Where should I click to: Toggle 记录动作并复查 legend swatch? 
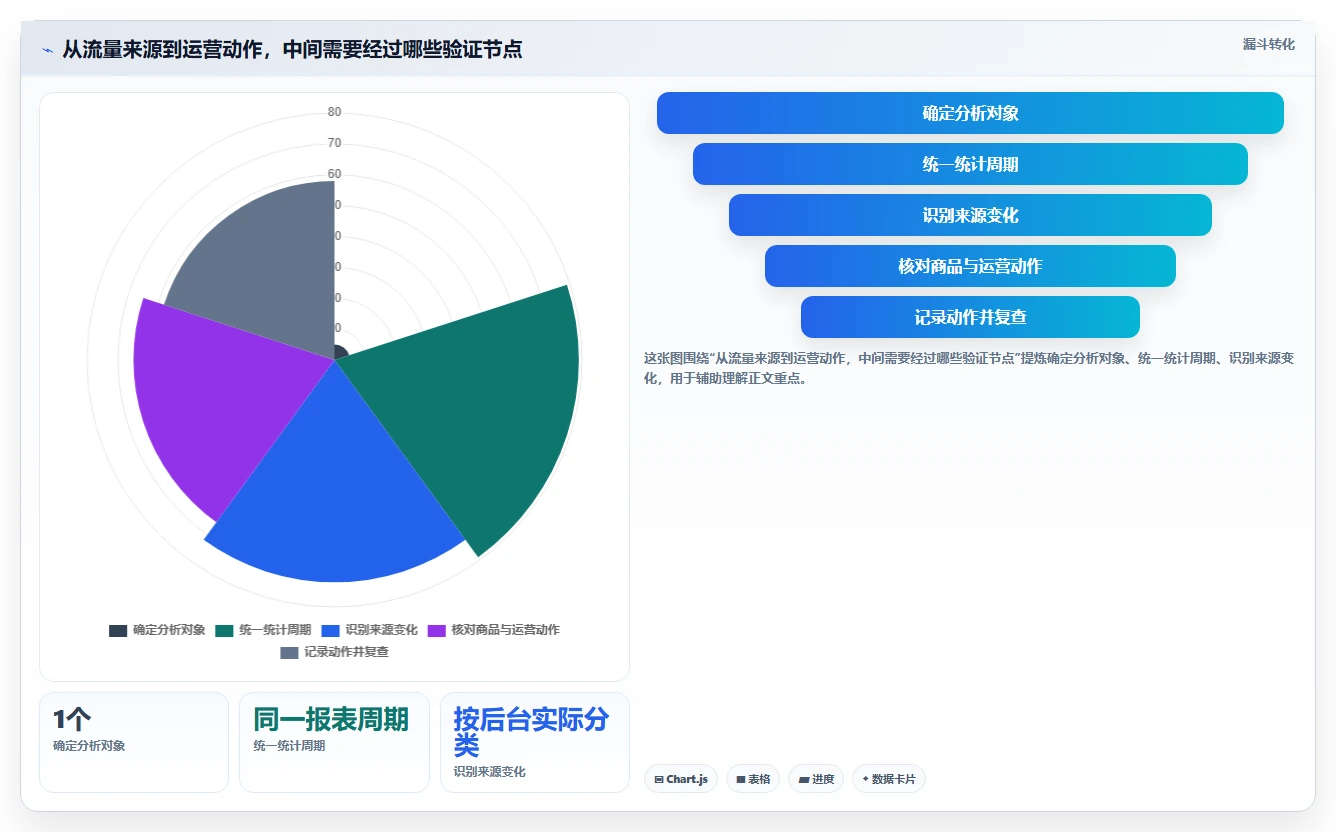(x=289, y=652)
